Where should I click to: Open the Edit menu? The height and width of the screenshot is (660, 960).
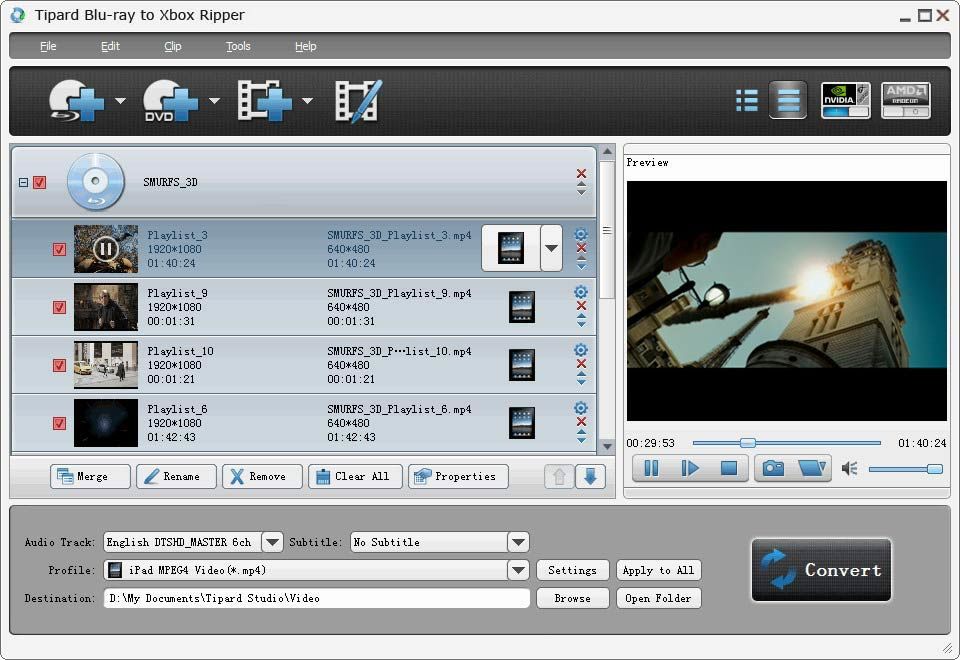click(110, 47)
